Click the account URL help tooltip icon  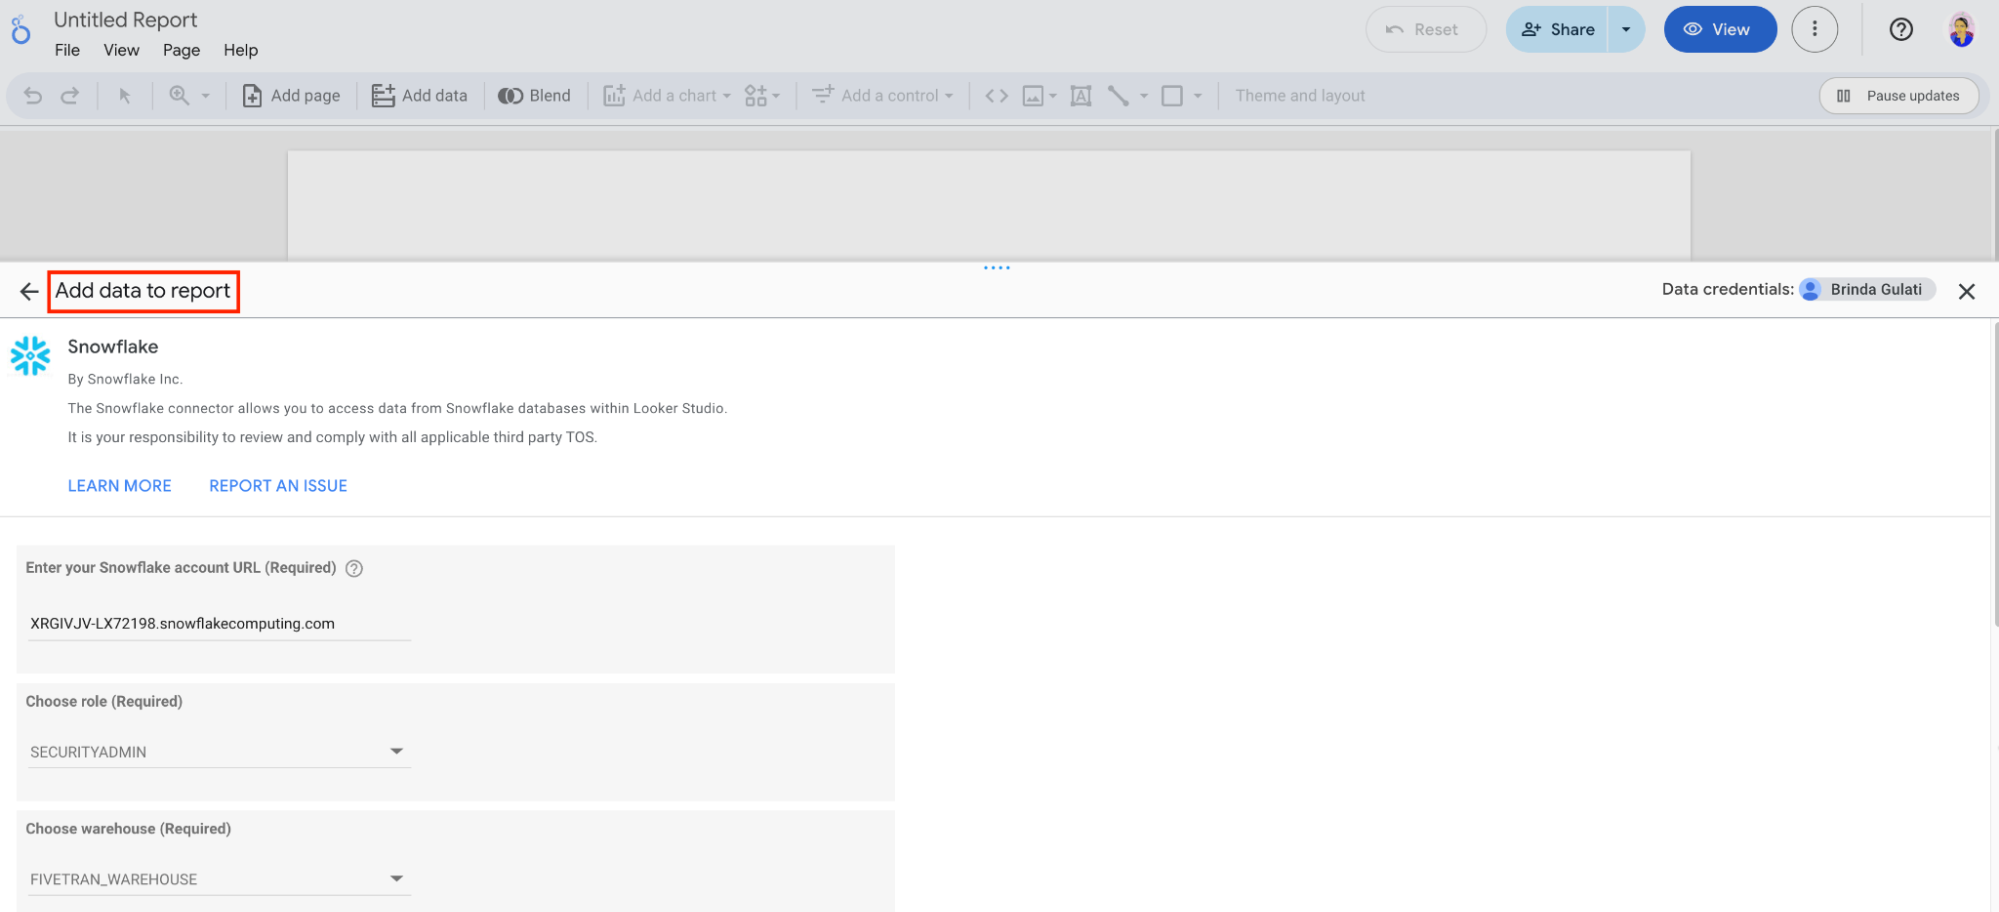pos(354,568)
